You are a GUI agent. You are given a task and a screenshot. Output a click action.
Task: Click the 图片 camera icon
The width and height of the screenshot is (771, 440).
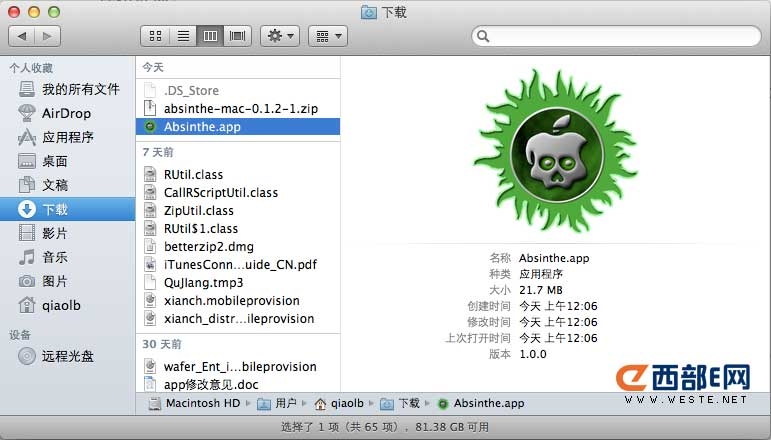click(27, 281)
